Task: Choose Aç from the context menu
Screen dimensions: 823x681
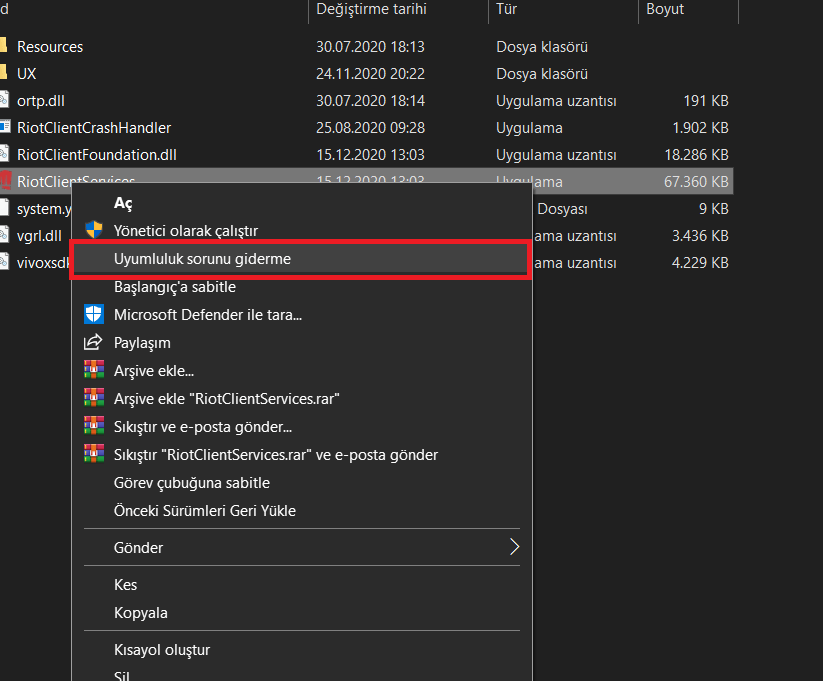Action: coord(123,203)
